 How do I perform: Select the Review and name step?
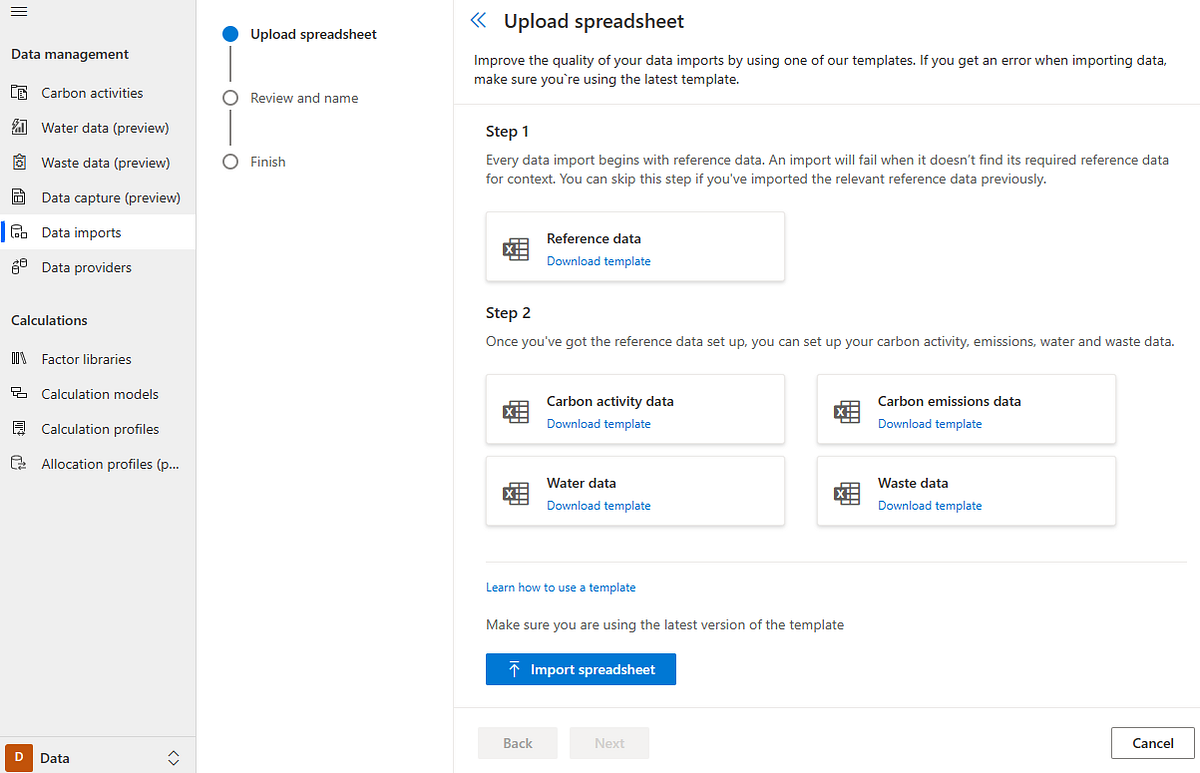pyautogui.click(x=230, y=97)
